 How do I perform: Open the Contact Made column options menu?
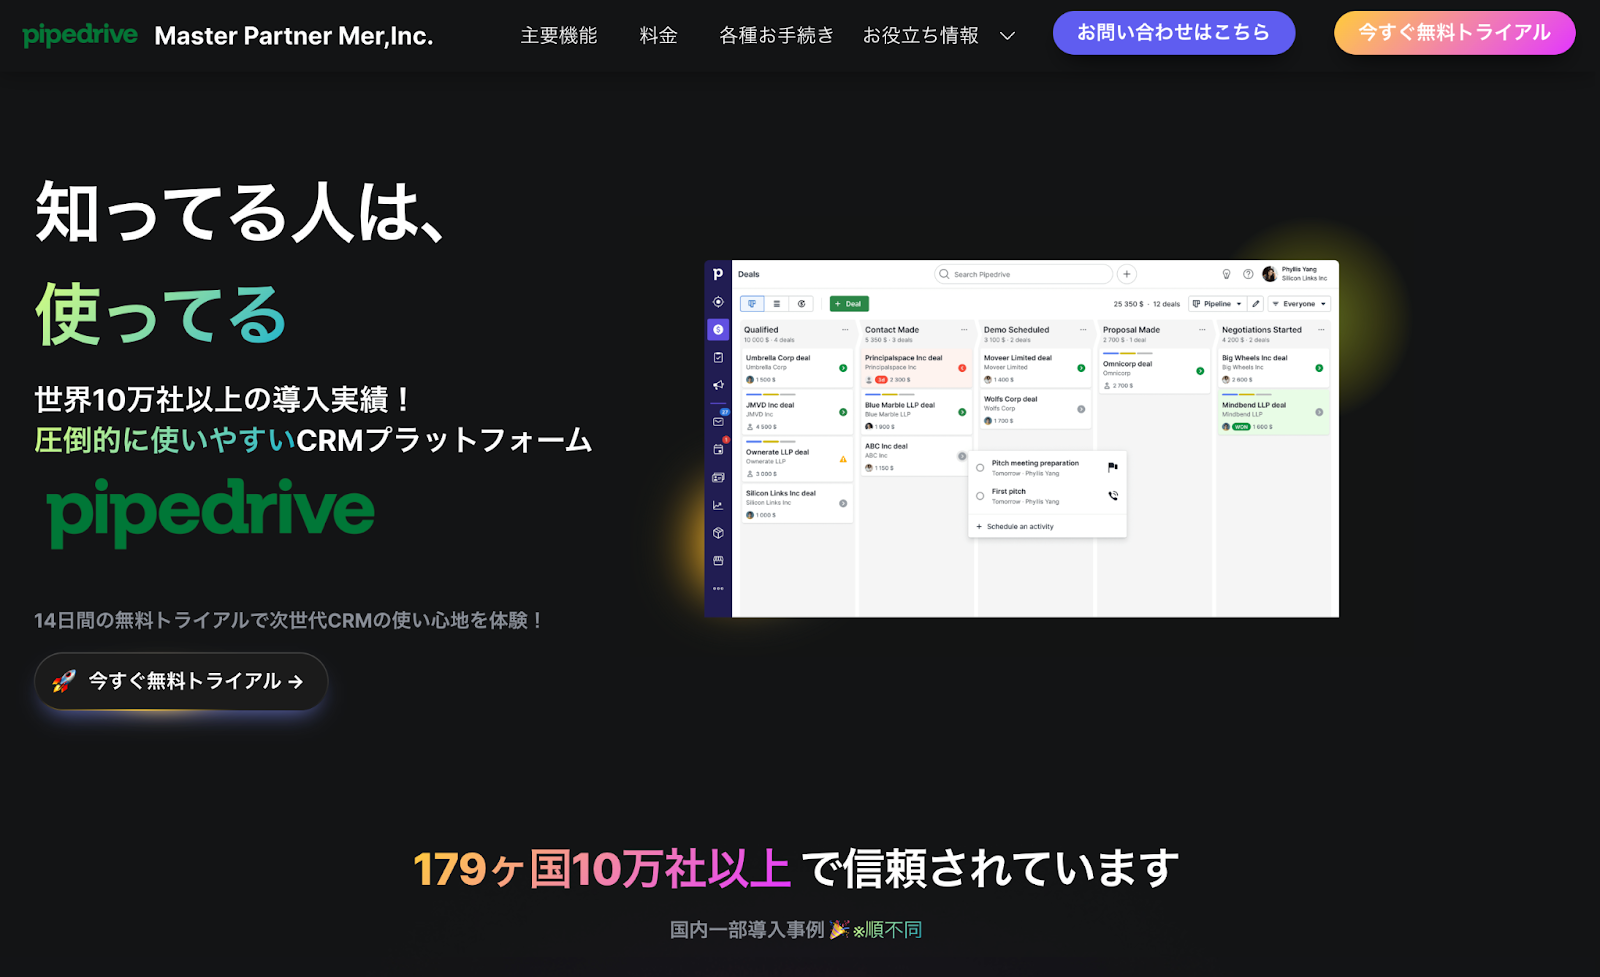click(964, 330)
